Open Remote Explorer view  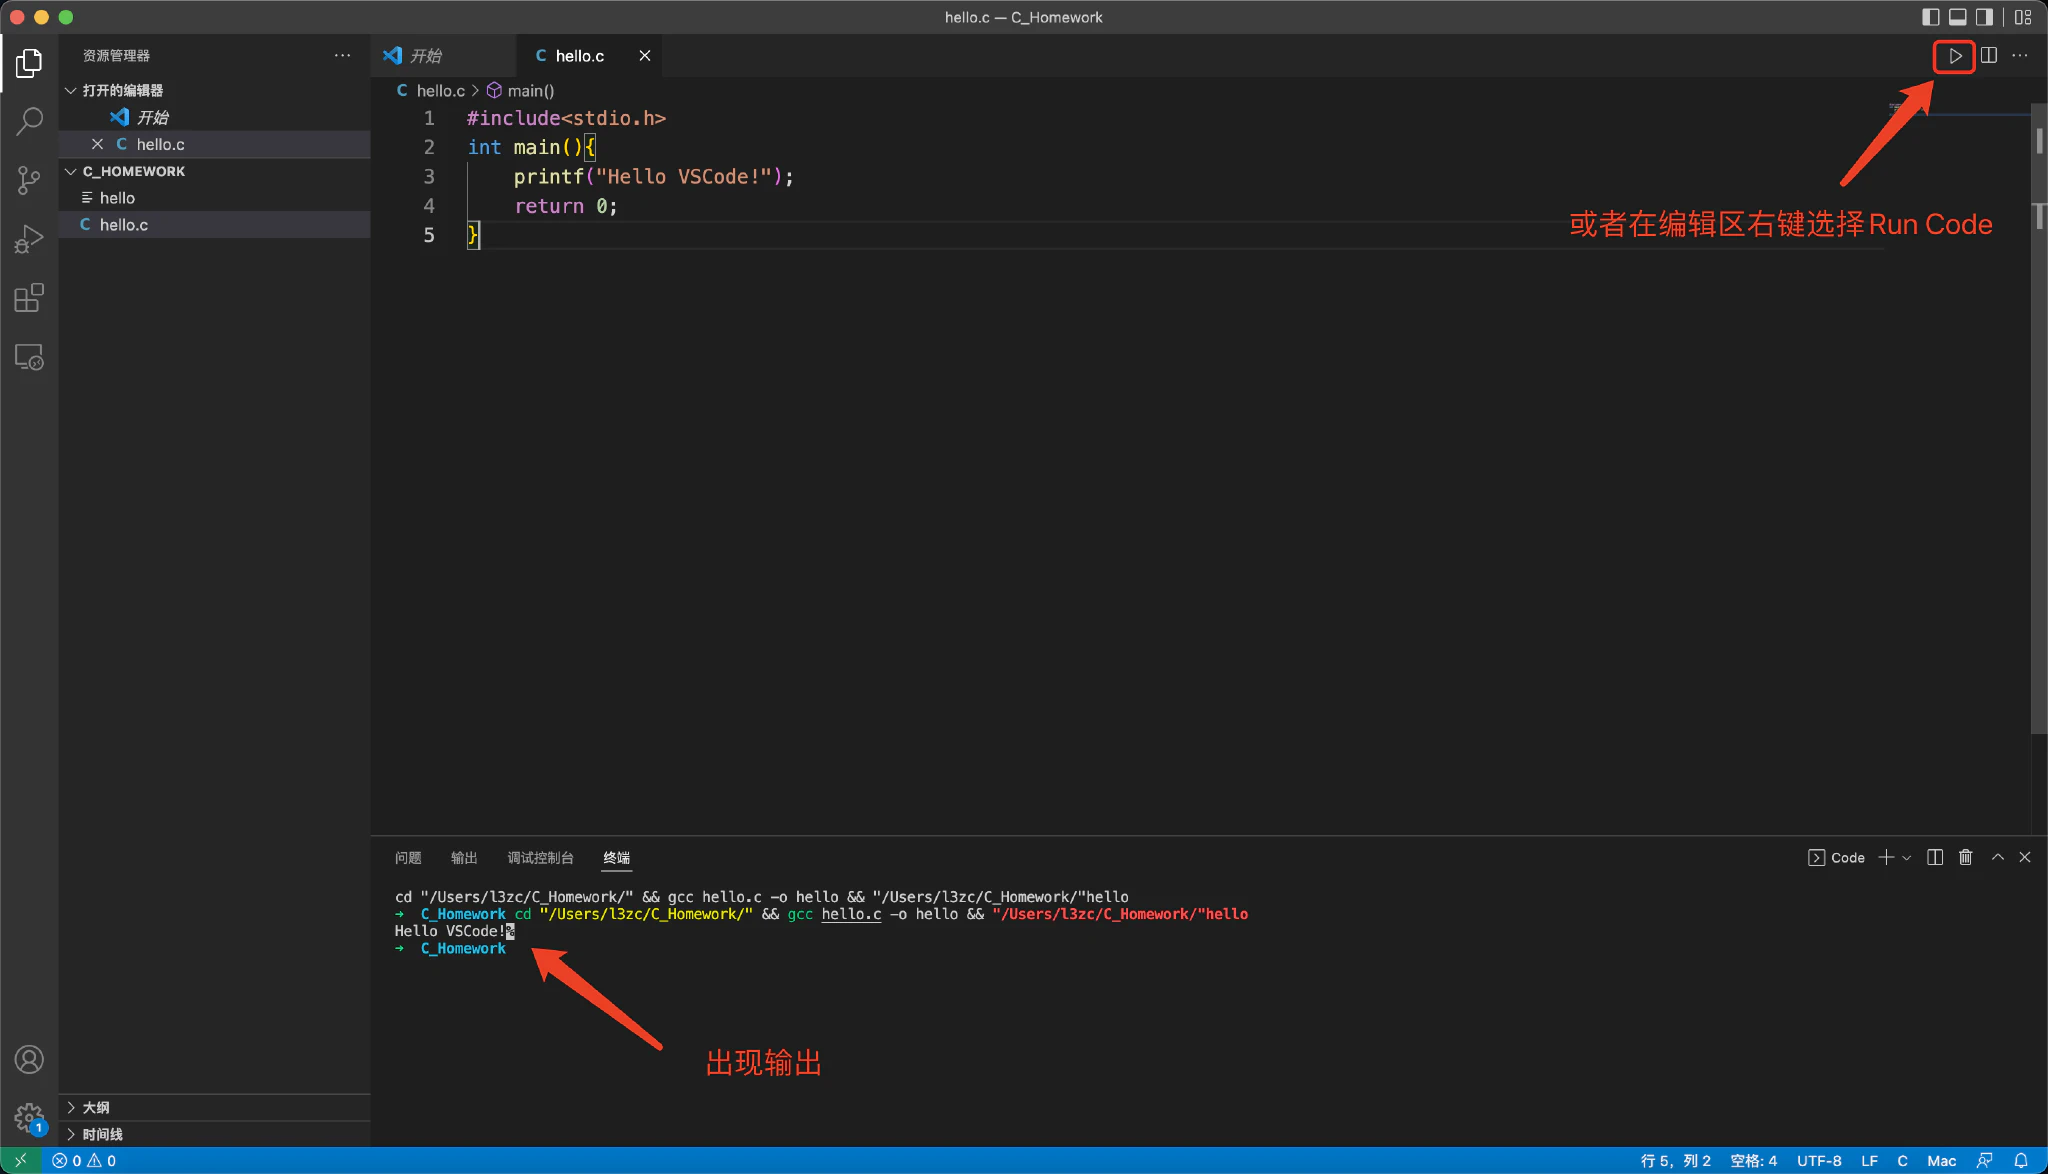pyautogui.click(x=29, y=357)
